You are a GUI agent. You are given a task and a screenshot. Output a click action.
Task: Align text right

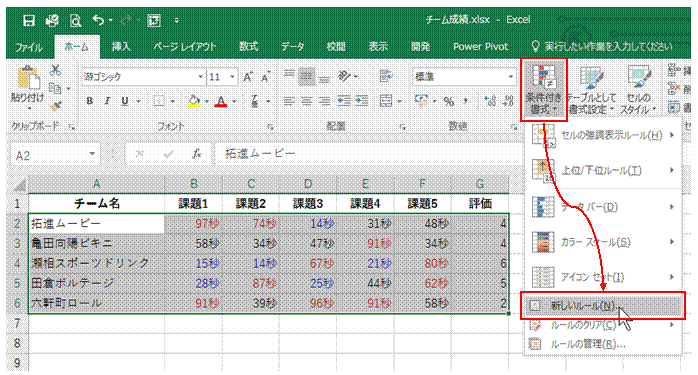tap(325, 102)
